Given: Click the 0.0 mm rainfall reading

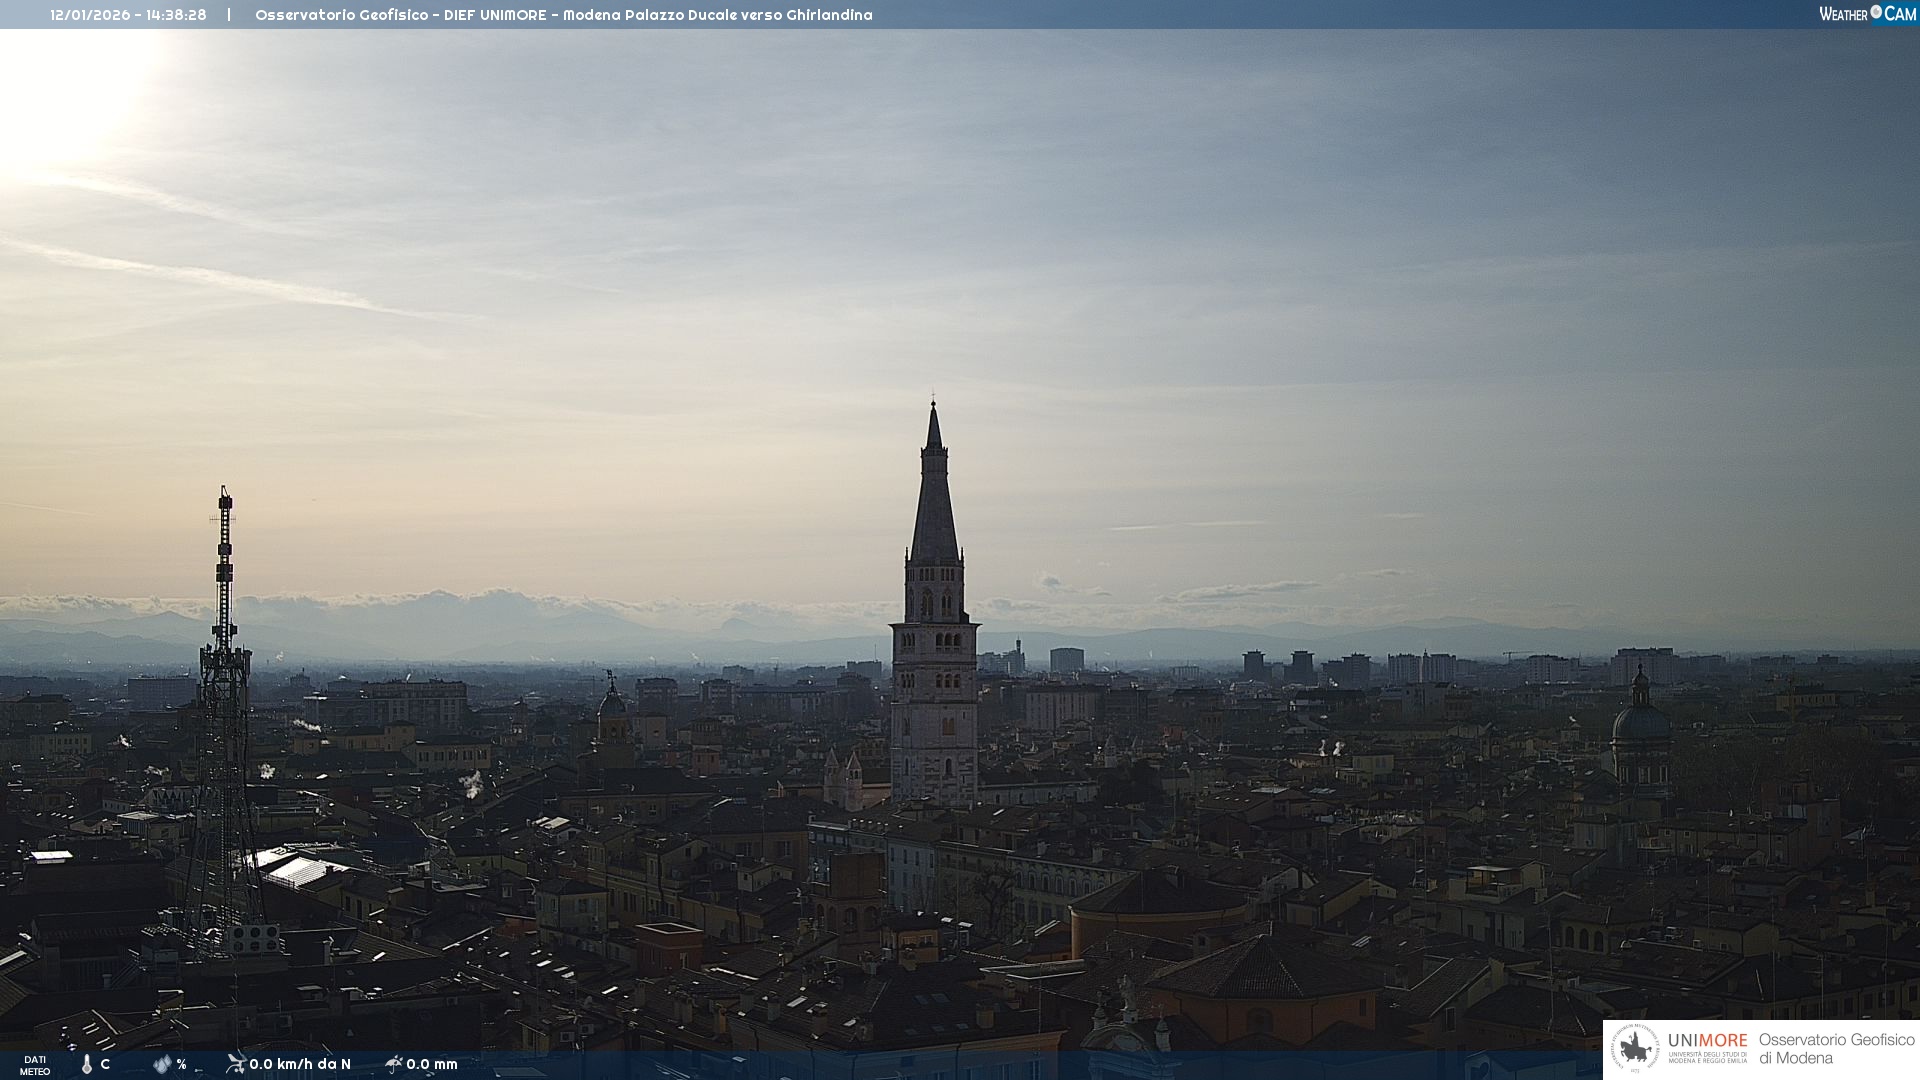Looking at the screenshot, I should click(432, 1064).
